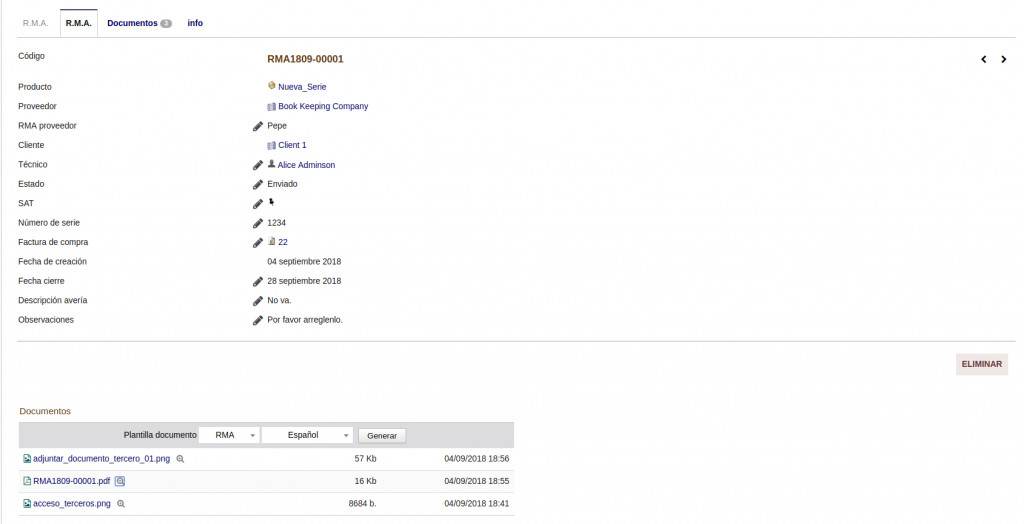
Task: Open the info tab
Action: (x=195, y=23)
